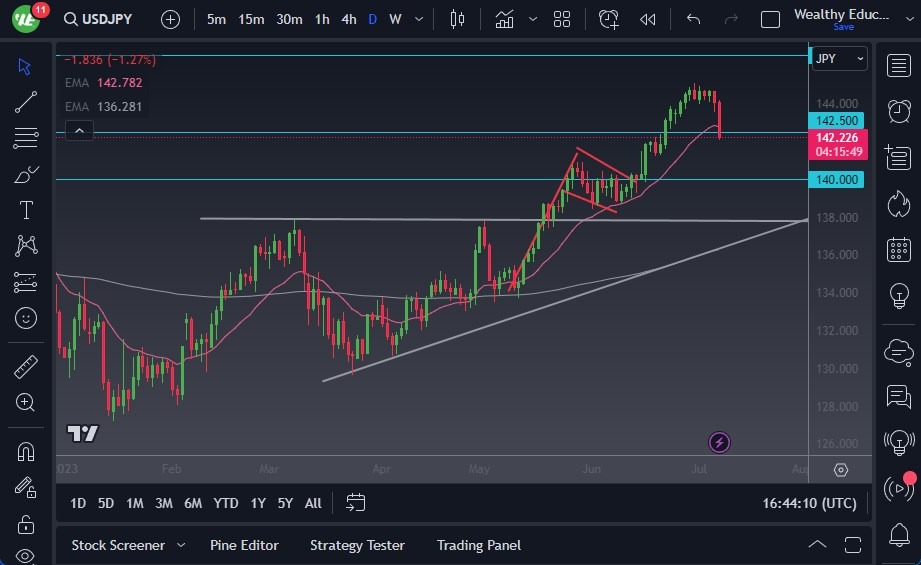Image resolution: width=921 pixels, height=565 pixels.
Task: Click the USDJPY symbol search field
Action: (104, 19)
